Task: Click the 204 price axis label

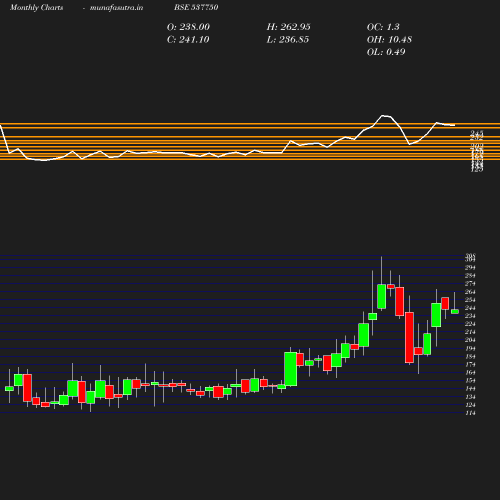Action: 470,340
